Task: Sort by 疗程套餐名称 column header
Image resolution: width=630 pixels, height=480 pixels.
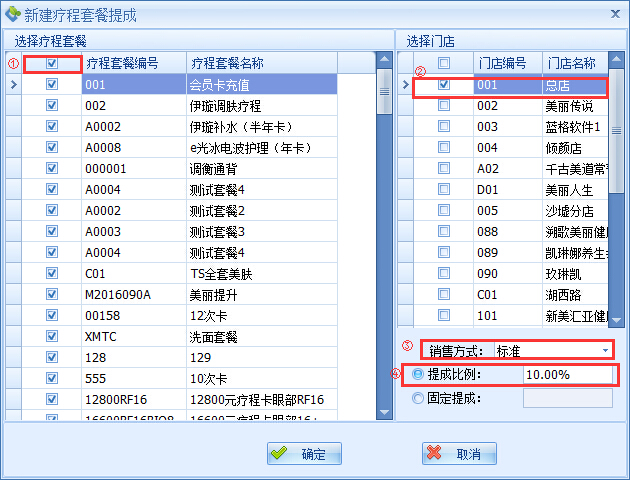Action: 260,63
